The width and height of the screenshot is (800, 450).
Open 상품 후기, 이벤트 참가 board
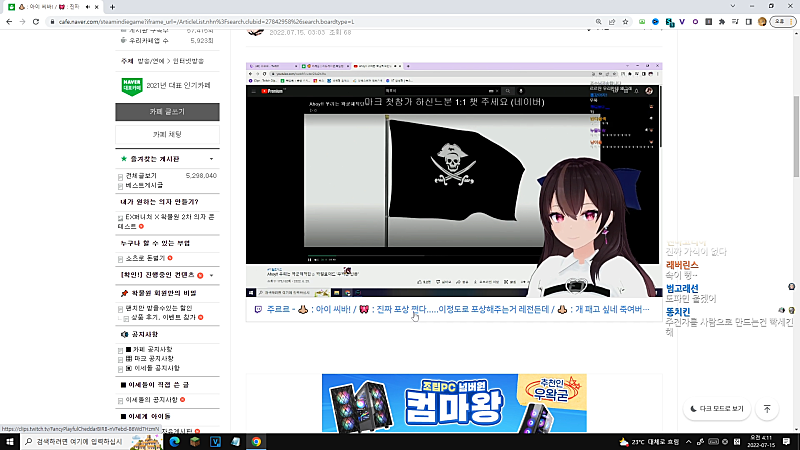pos(163,317)
